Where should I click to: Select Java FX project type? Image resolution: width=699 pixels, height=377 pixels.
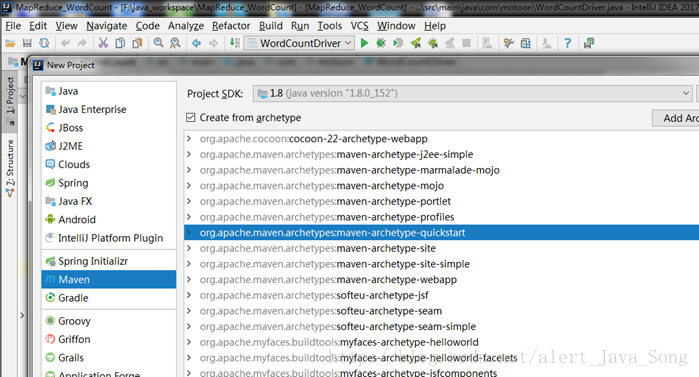tap(109, 201)
